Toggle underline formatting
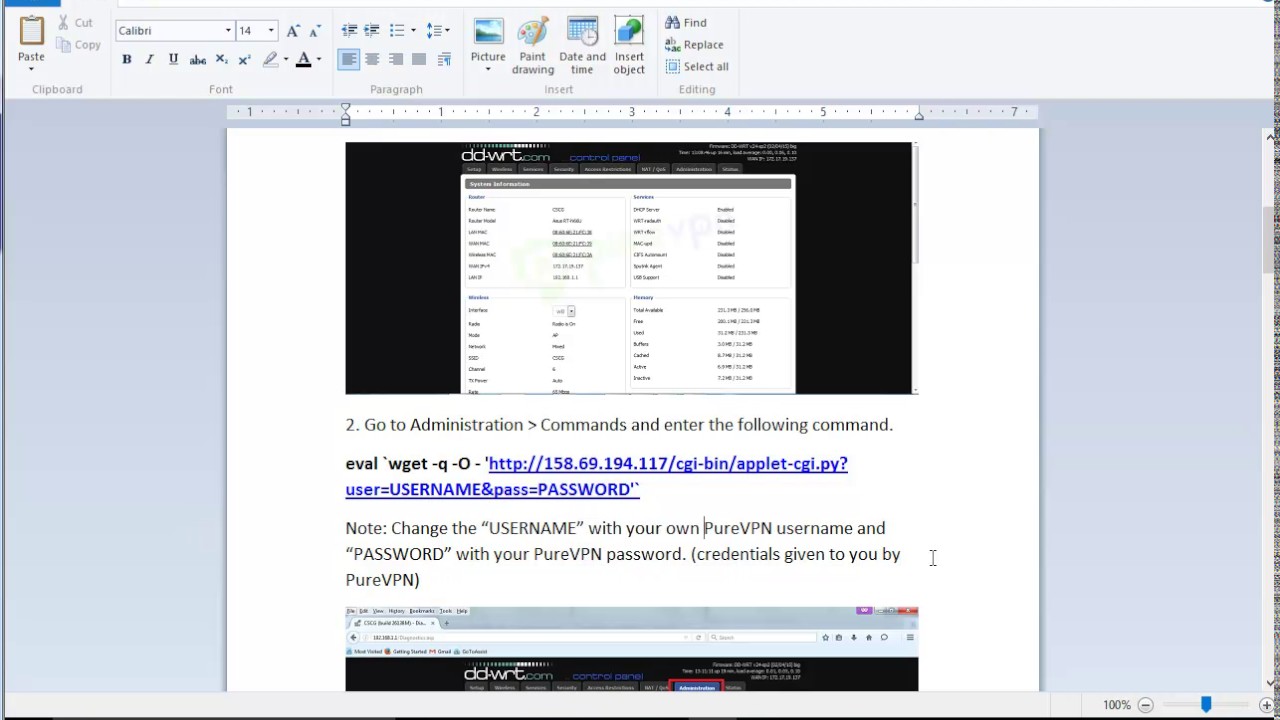This screenshot has width=1280, height=720. 173,60
